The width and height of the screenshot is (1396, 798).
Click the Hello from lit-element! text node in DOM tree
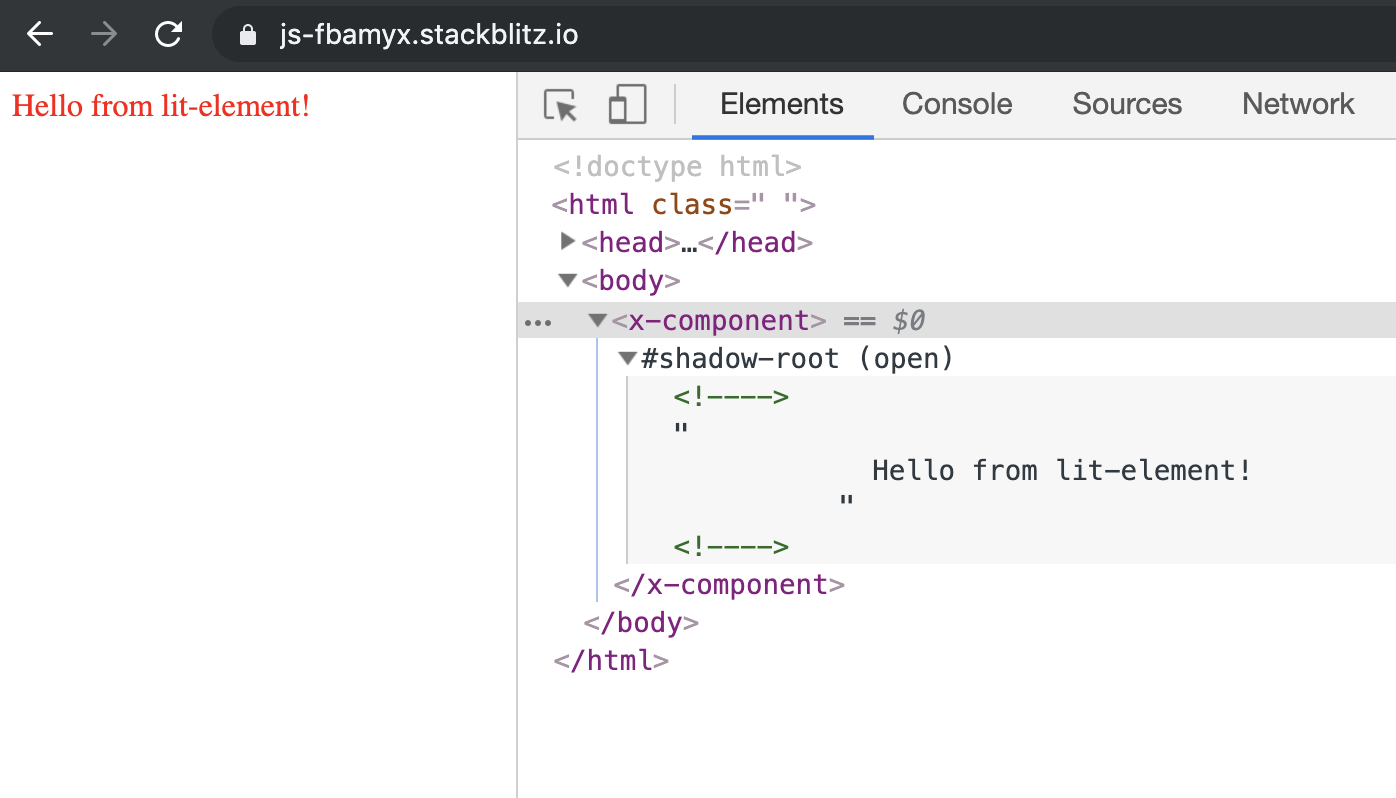(1062, 470)
